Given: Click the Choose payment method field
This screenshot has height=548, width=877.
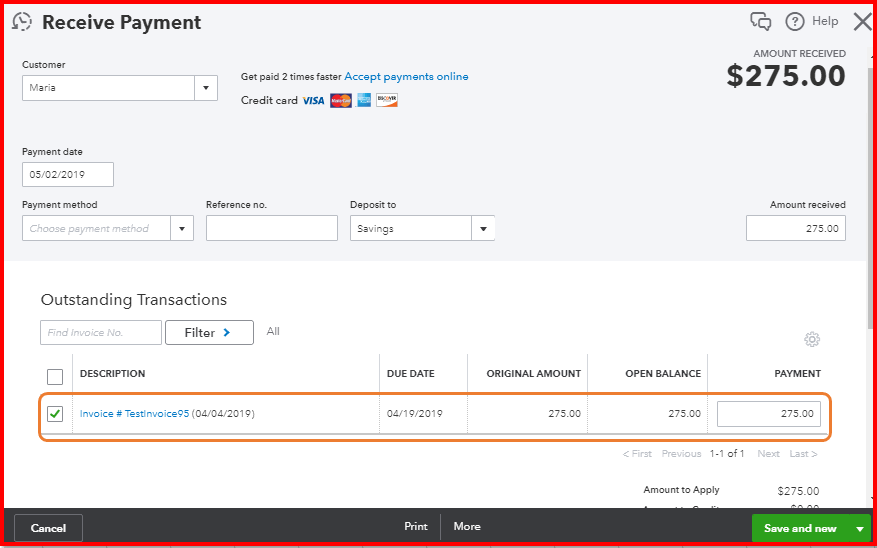Looking at the screenshot, I should pos(96,228).
